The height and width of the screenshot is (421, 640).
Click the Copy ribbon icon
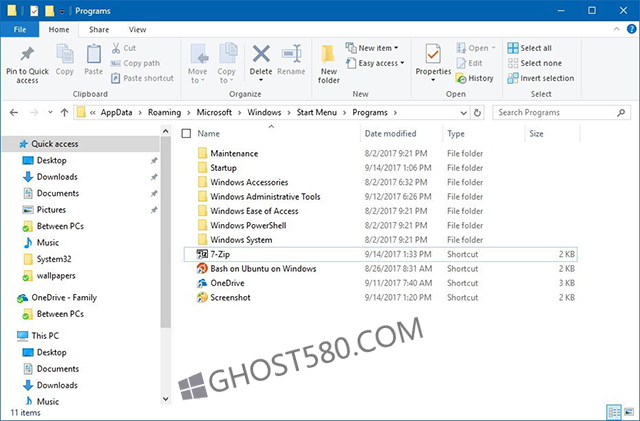[64, 54]
